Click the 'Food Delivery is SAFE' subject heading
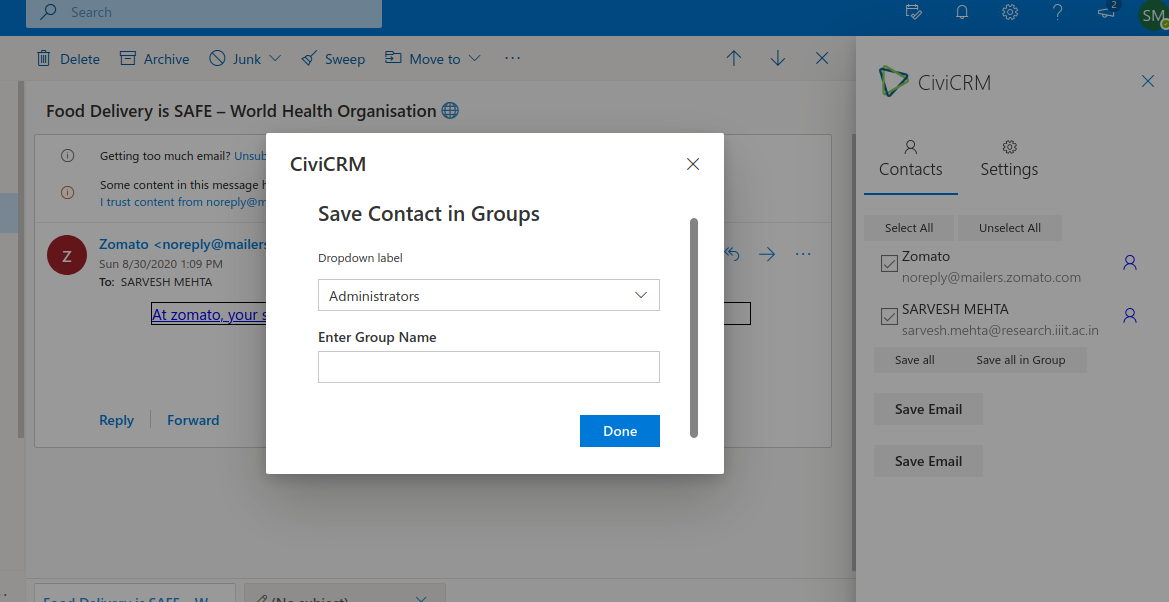 point(241,111)
